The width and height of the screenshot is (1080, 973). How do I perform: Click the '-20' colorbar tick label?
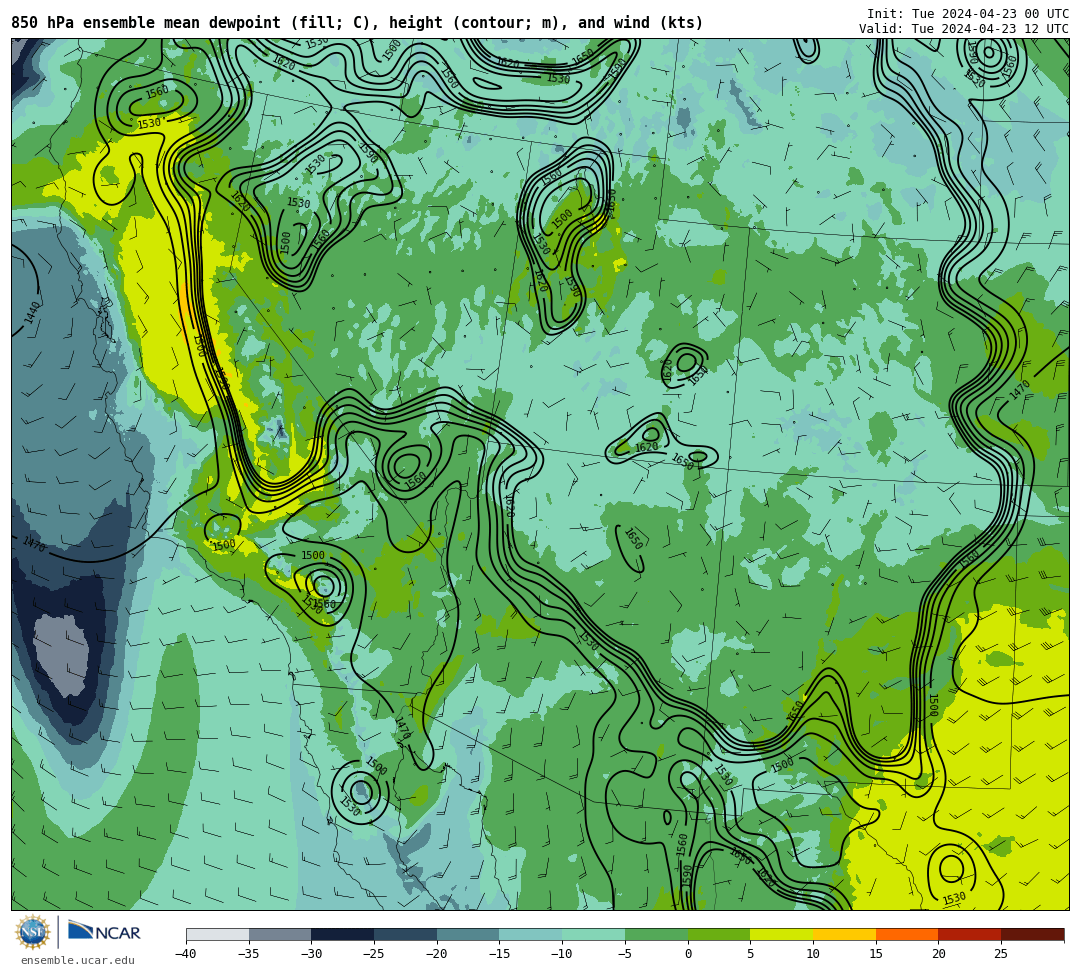point(437,954)
